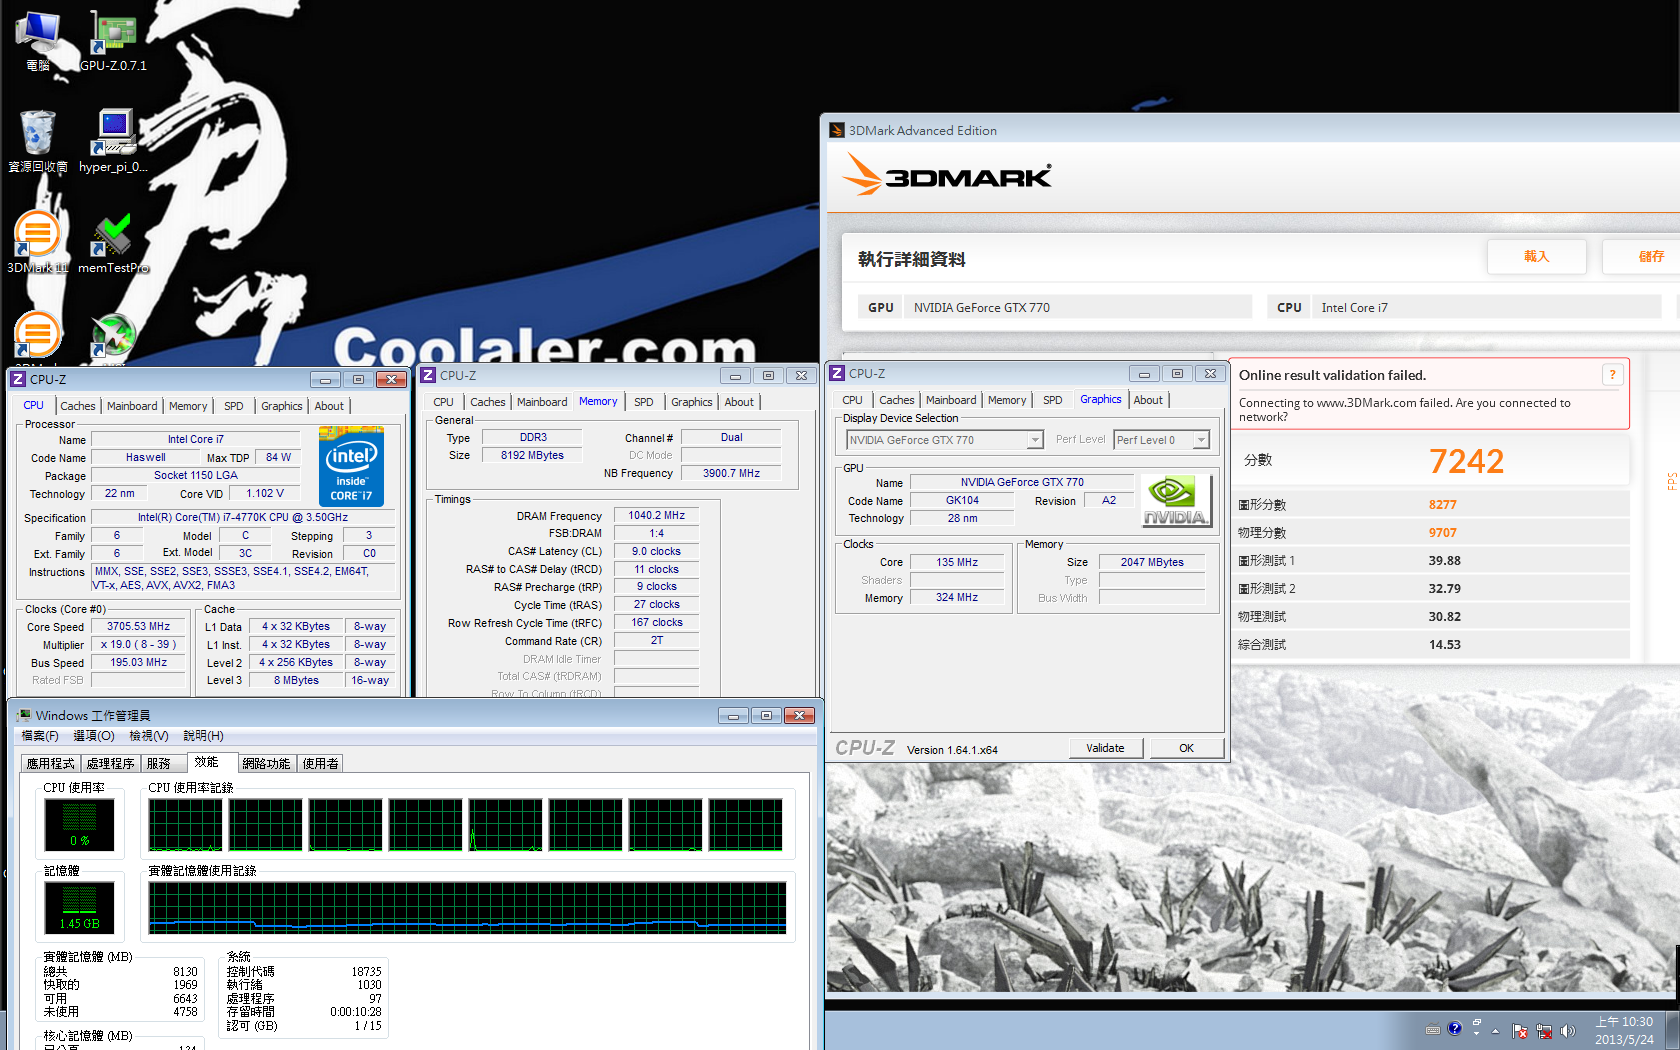The width and height of the screenshot is (1680, 1050).
Task: Select the 服務 tab in Task Manager
Action: [163, 764]
